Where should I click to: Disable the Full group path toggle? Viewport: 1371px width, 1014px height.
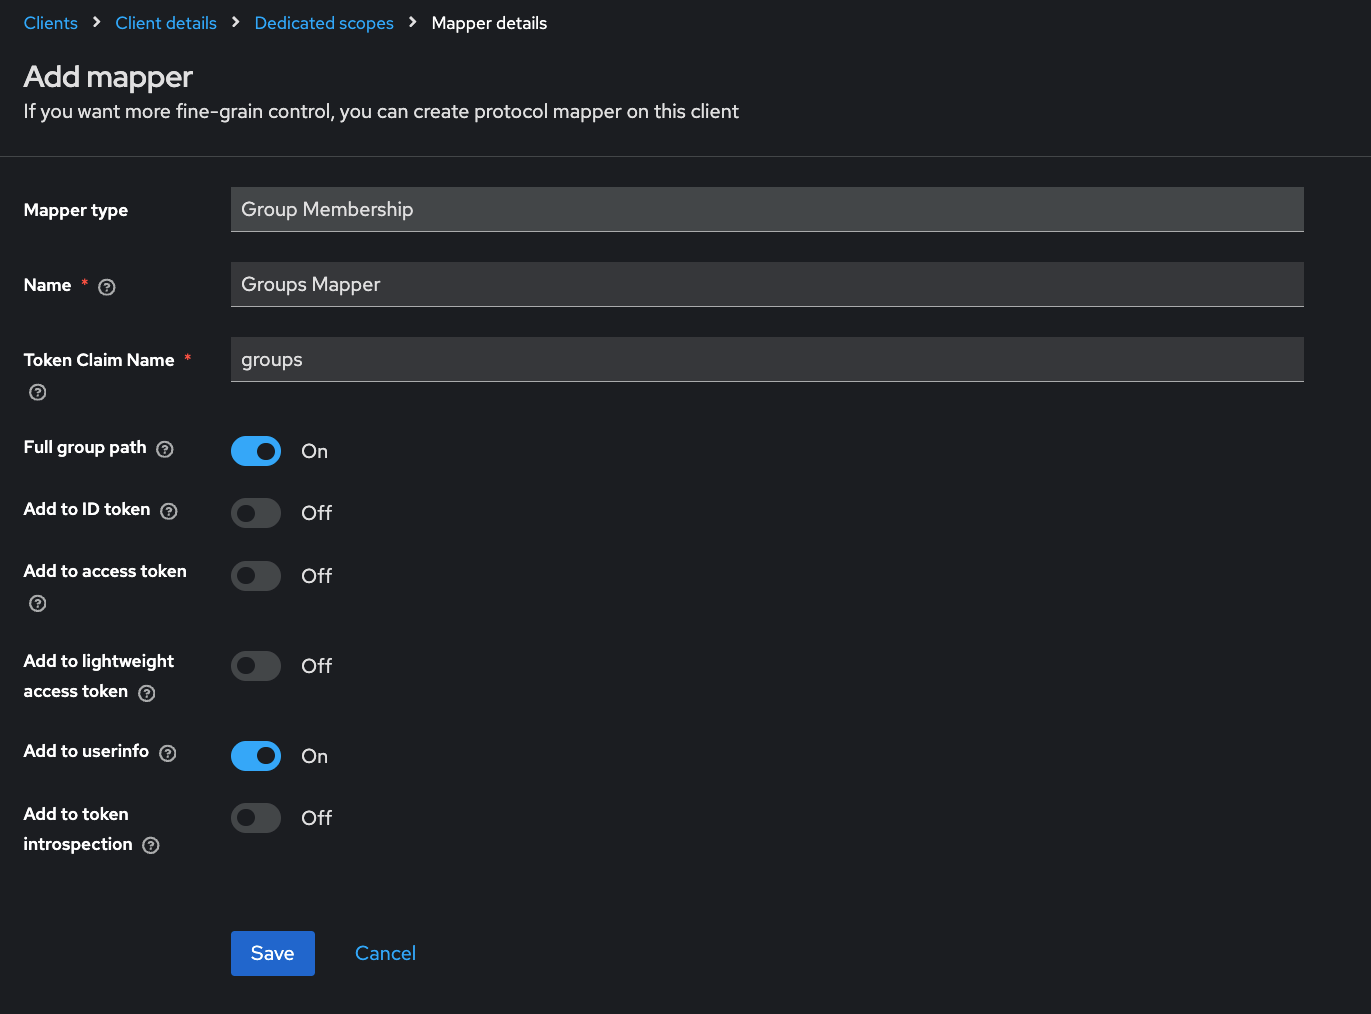[256, 451]
